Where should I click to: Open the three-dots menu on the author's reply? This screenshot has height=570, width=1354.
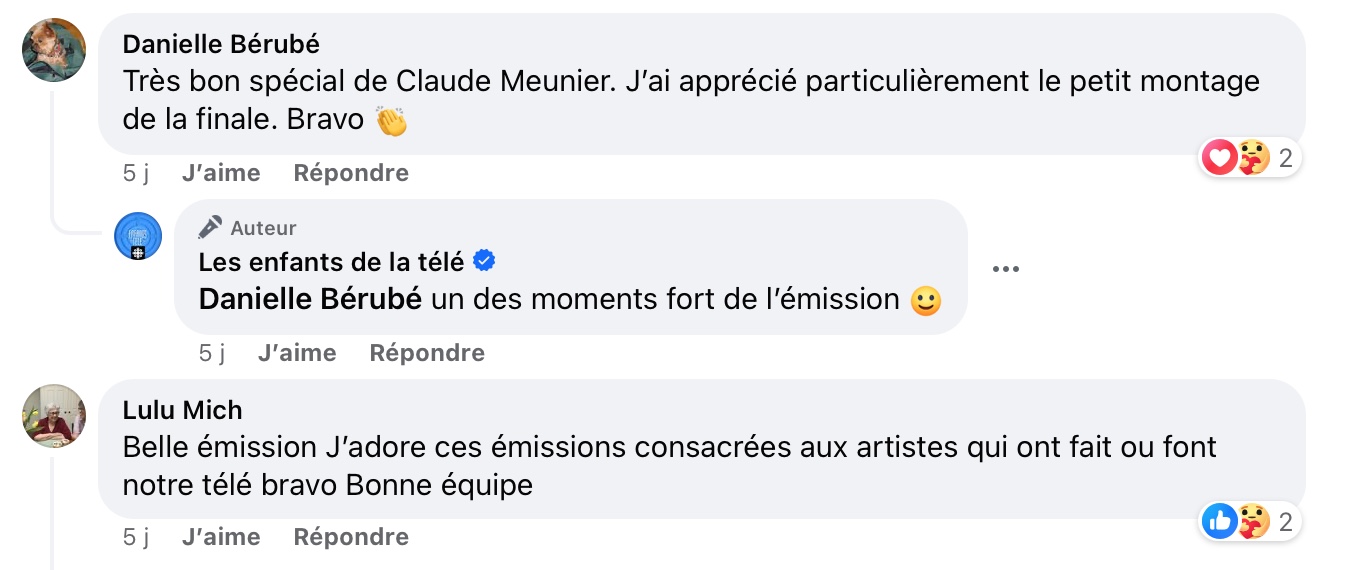coord(1005,268)
